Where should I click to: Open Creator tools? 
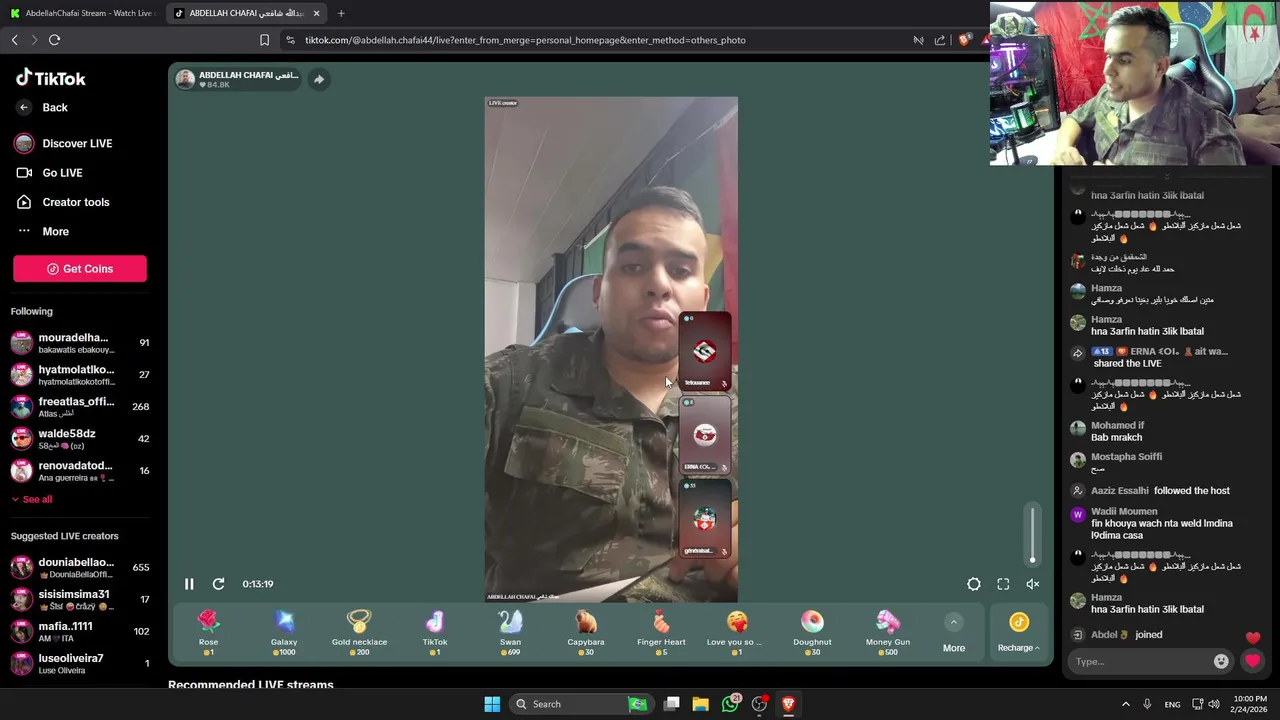pyautogui.click(x=63, y=202)
